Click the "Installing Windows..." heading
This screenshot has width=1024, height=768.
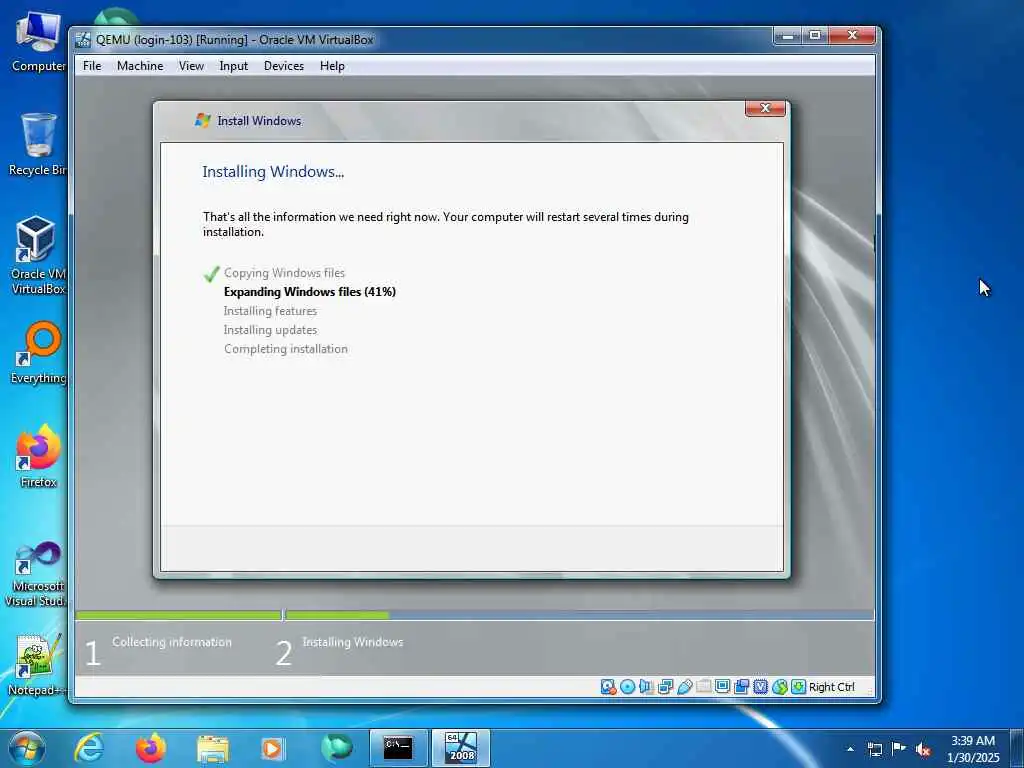(x=273, y=172)
